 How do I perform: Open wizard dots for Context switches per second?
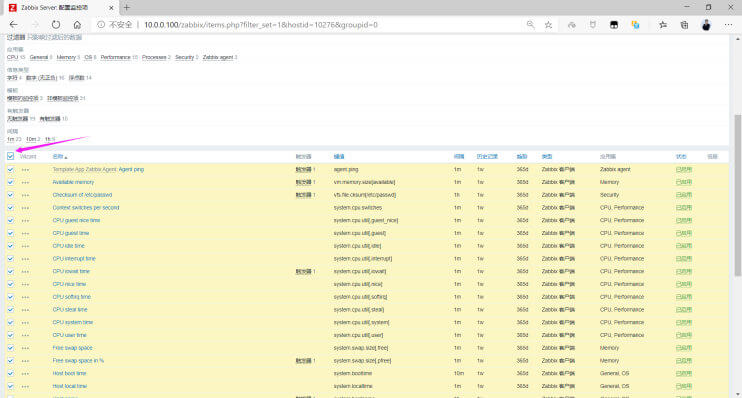(25, 208)
